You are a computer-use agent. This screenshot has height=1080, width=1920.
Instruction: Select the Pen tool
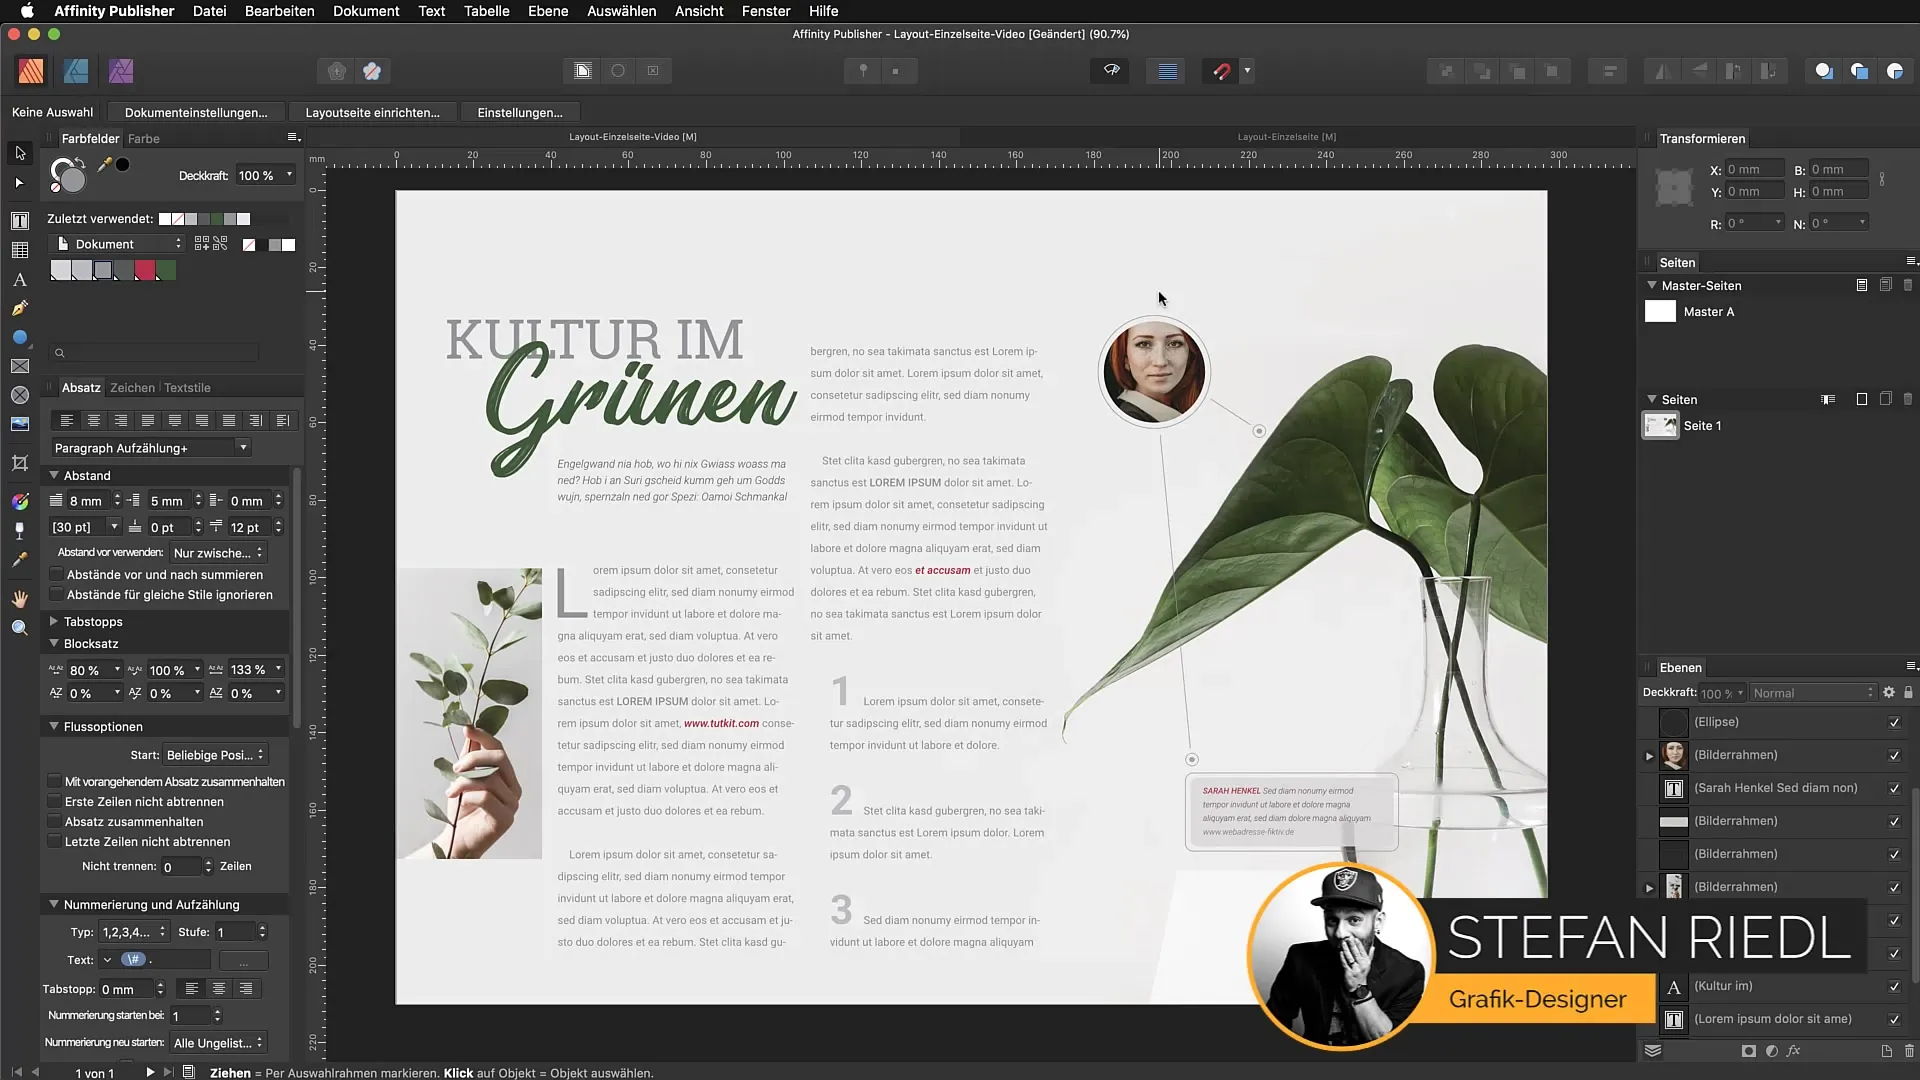click(20, 309)
